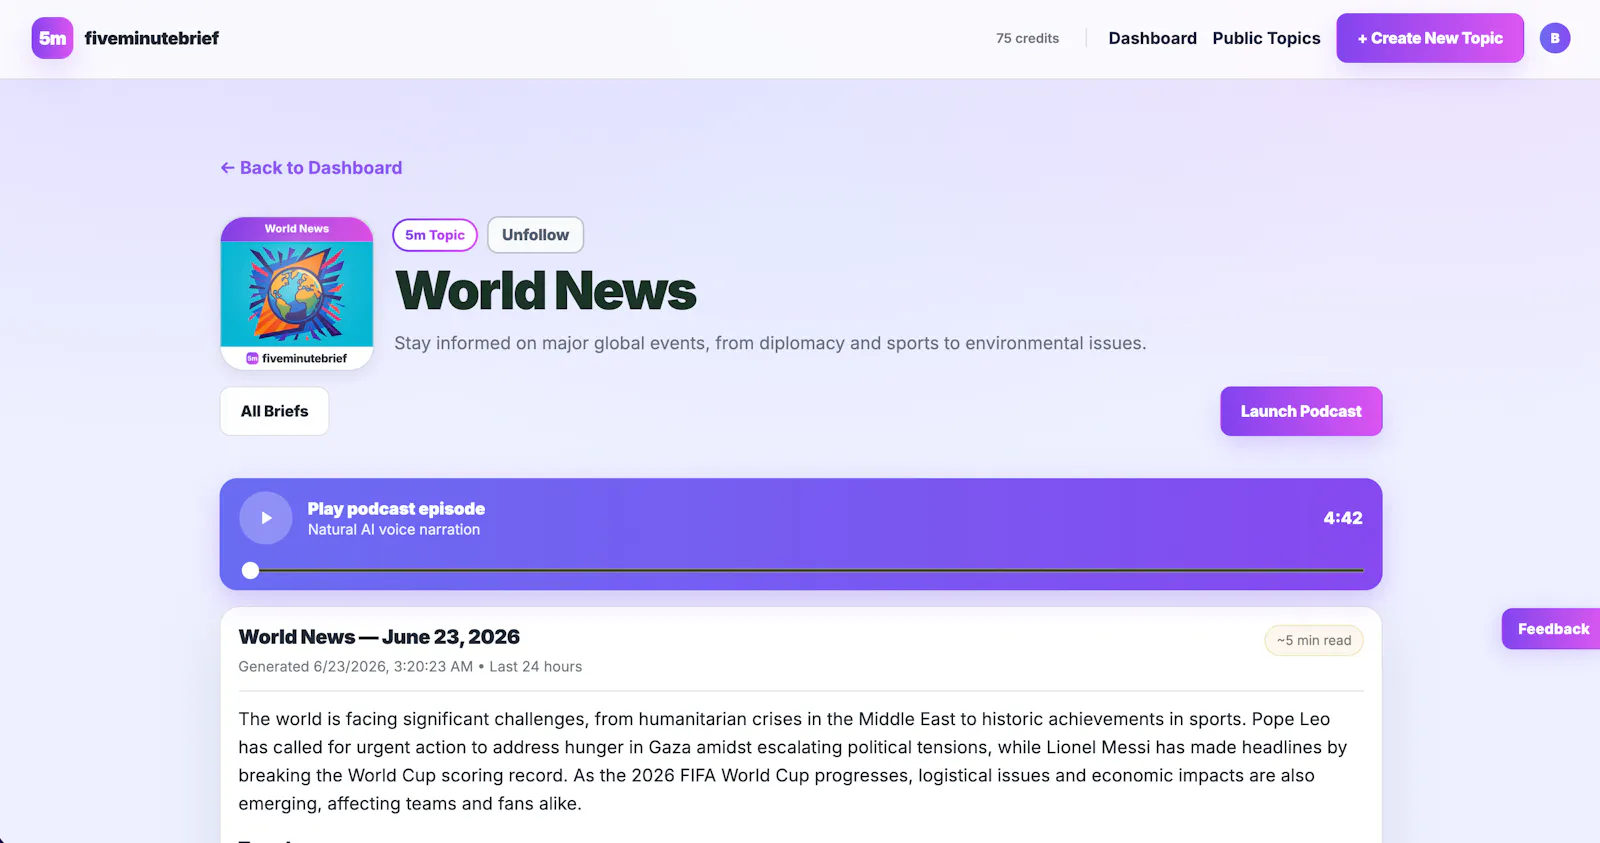Screen dimensions: 1600x843
Task: Click the fiveminutebrief brand name
Action: click(152, 38)
